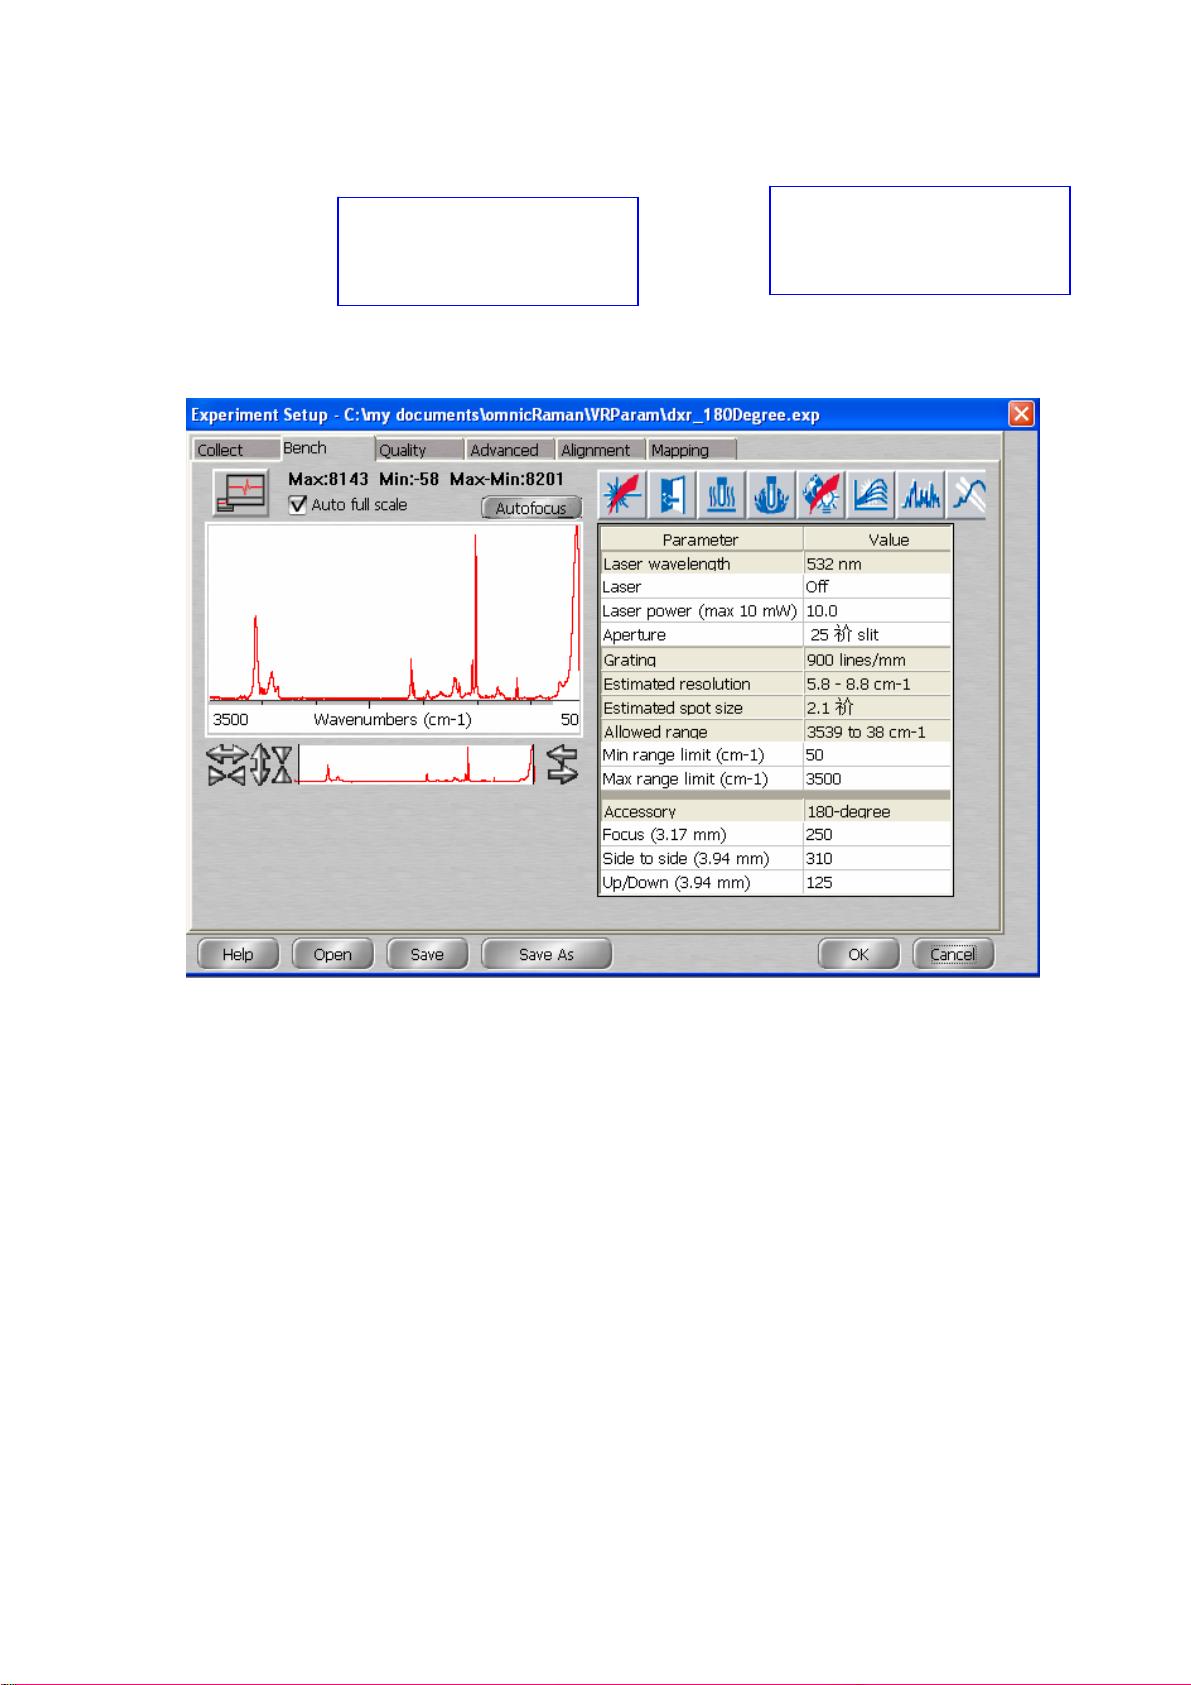This screenshot has width=1191, height=1685.
Task: Click the left-right roll arrows beside mini spectrum
Action: (563, 765)
